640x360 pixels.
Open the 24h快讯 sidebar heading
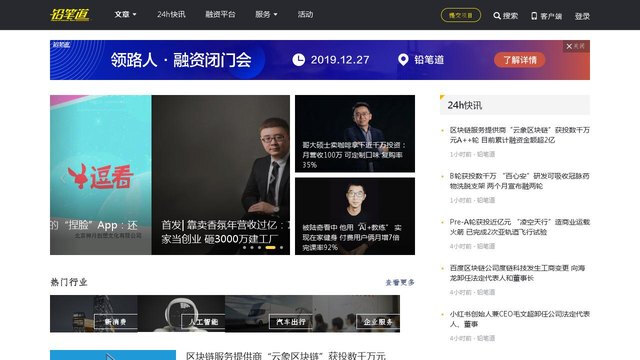tap(464, 105)
